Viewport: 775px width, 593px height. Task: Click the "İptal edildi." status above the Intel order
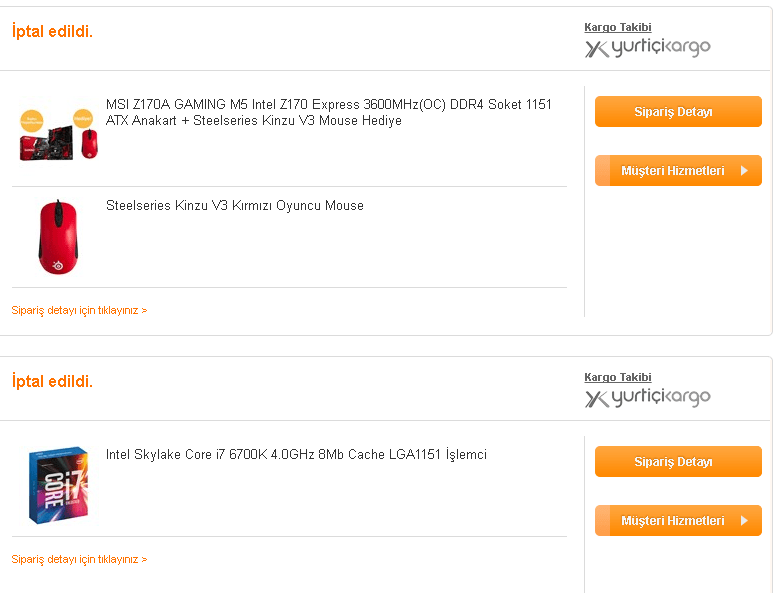(52, 381)
